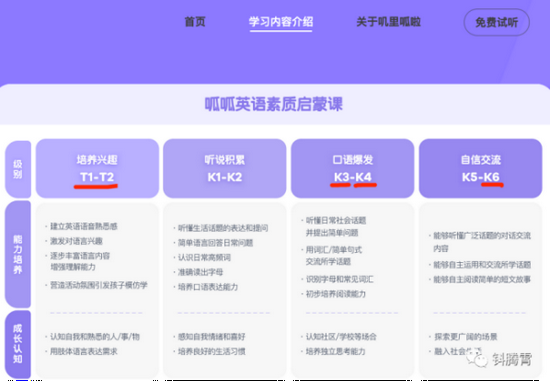Click the text 培养独立思考能力

(336, 351)
